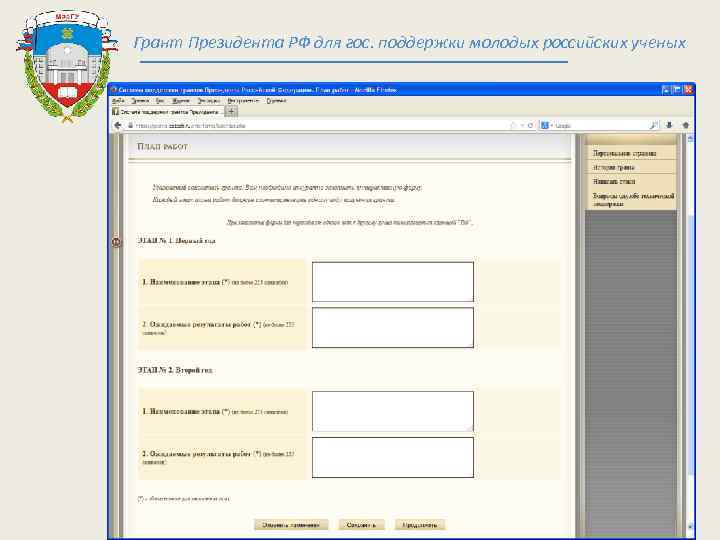Click the Сохранить button

click(361, 525)
